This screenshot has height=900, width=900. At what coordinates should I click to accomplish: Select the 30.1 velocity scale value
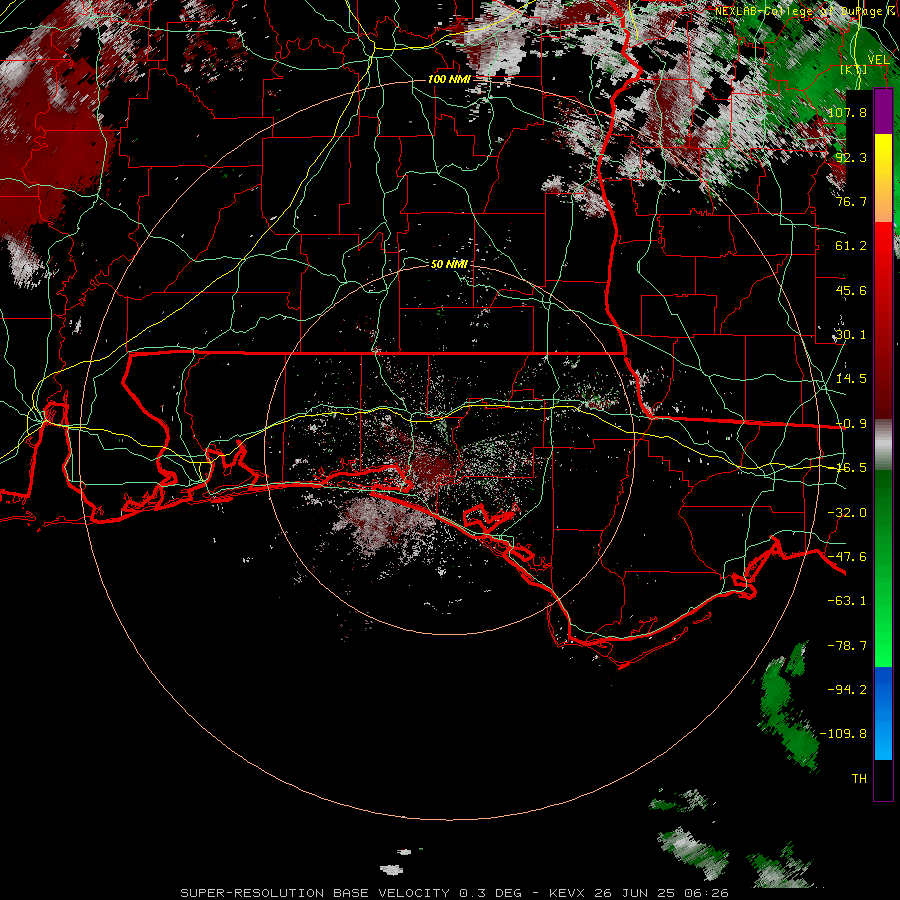(851, 335)
